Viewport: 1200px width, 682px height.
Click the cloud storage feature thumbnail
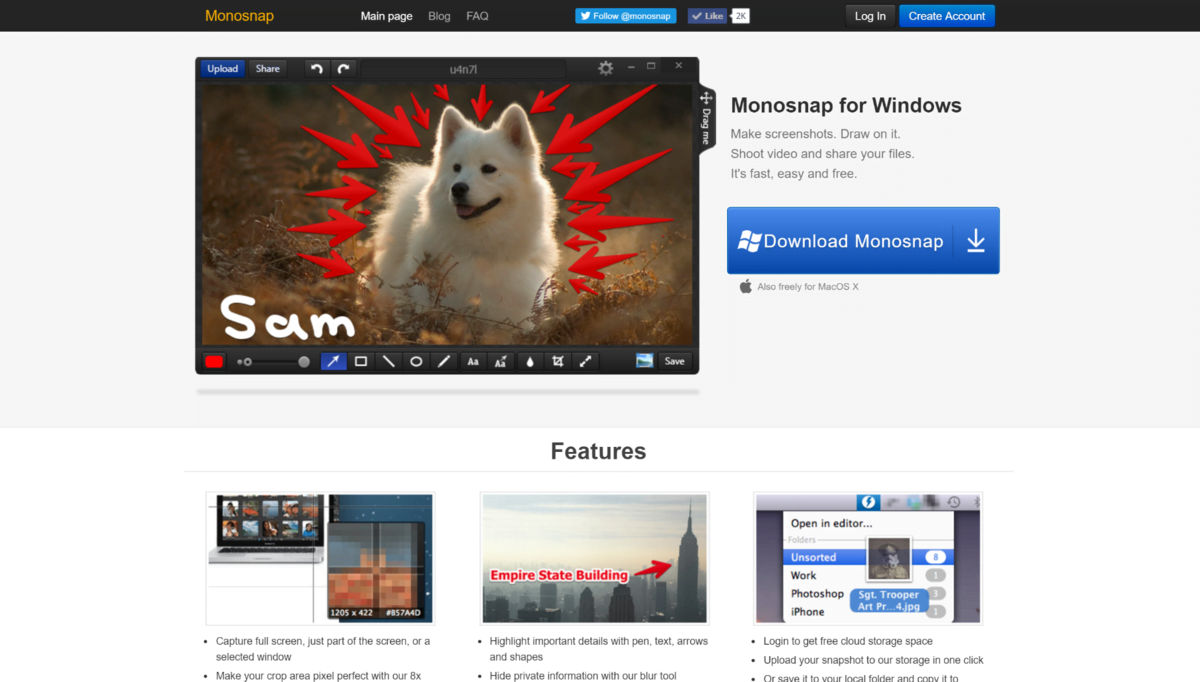[x=868, y=558]
